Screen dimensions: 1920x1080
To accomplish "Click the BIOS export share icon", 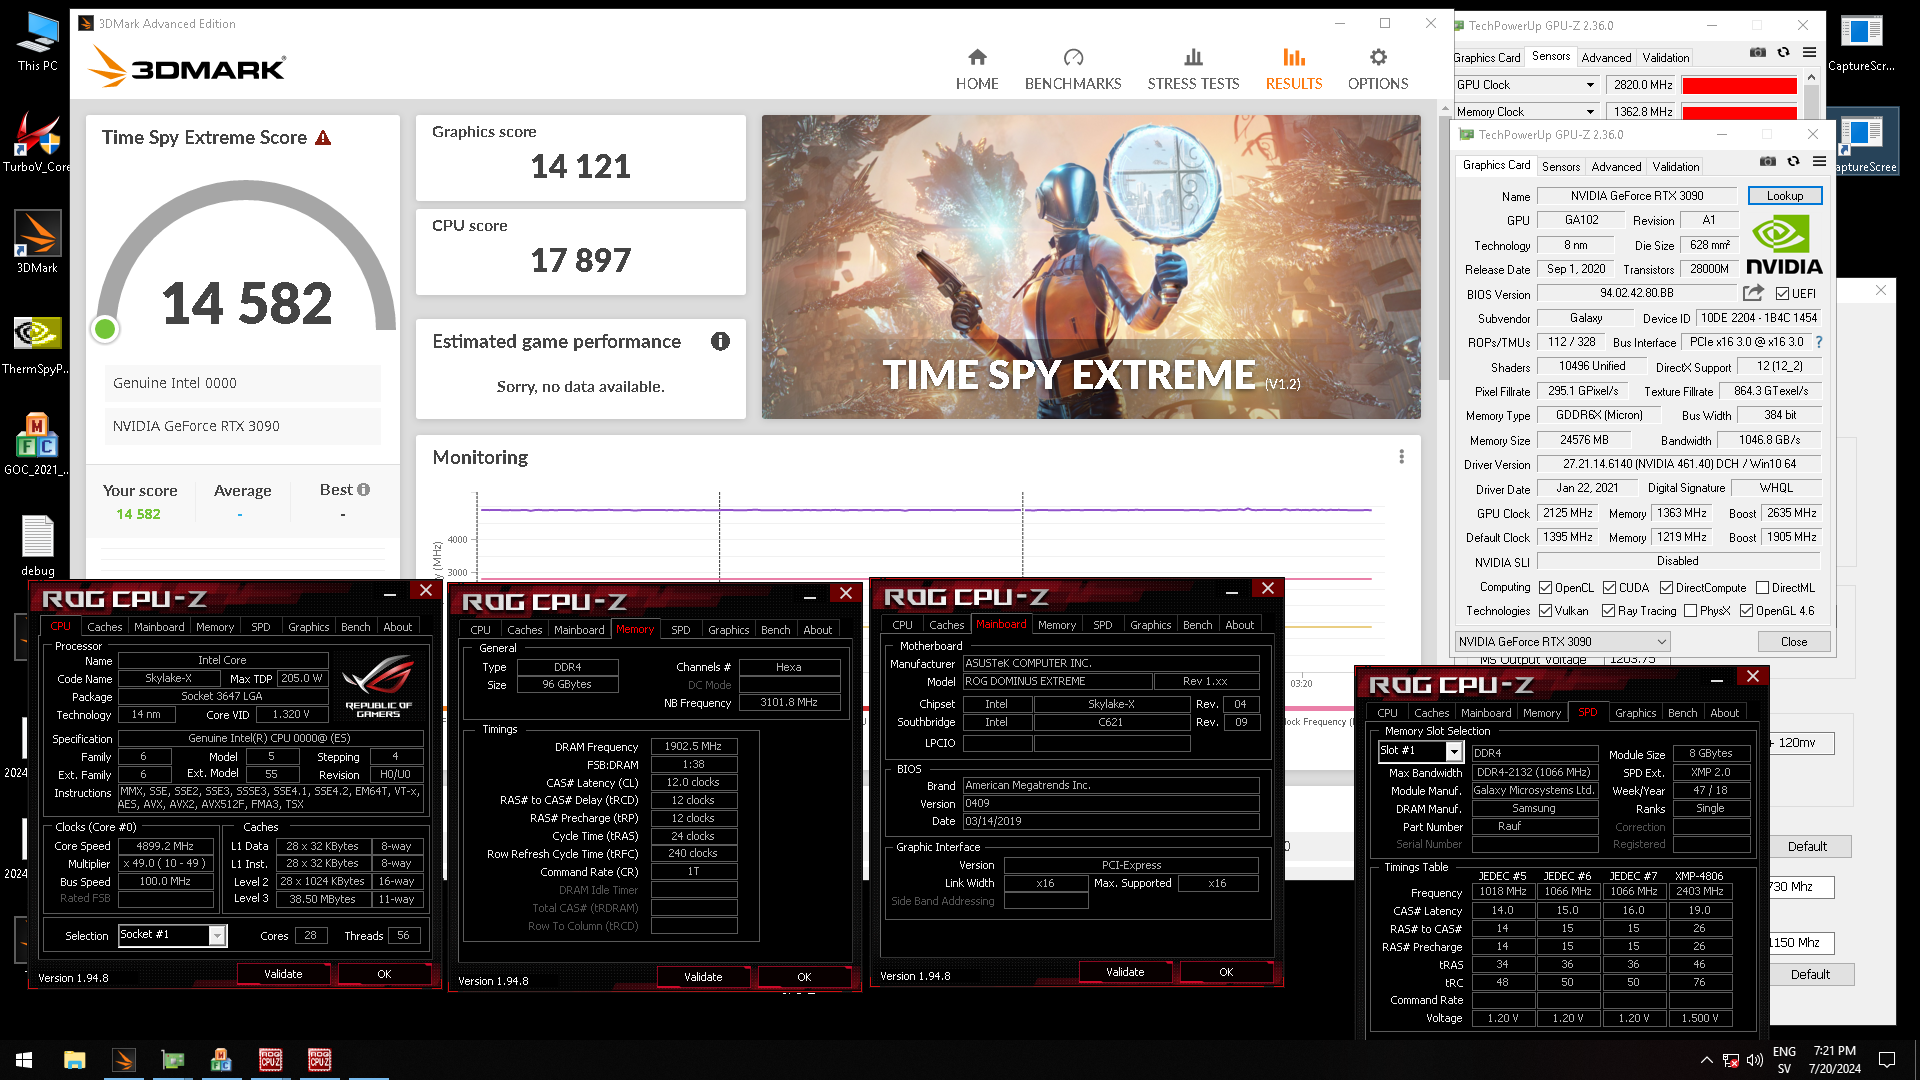I will pos(1753,293).
